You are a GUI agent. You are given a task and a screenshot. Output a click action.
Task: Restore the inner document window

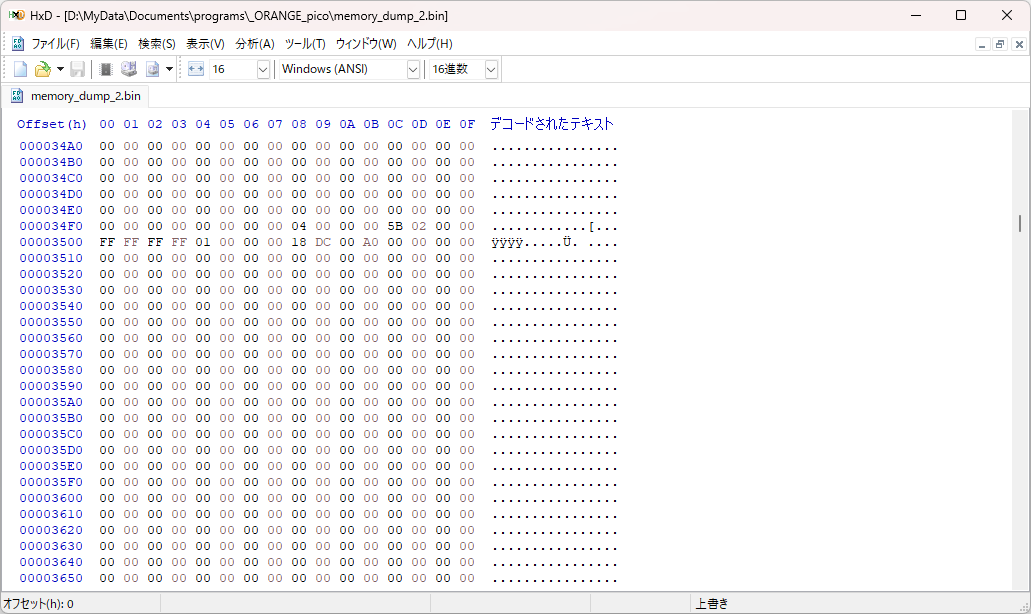(1000, 45)
